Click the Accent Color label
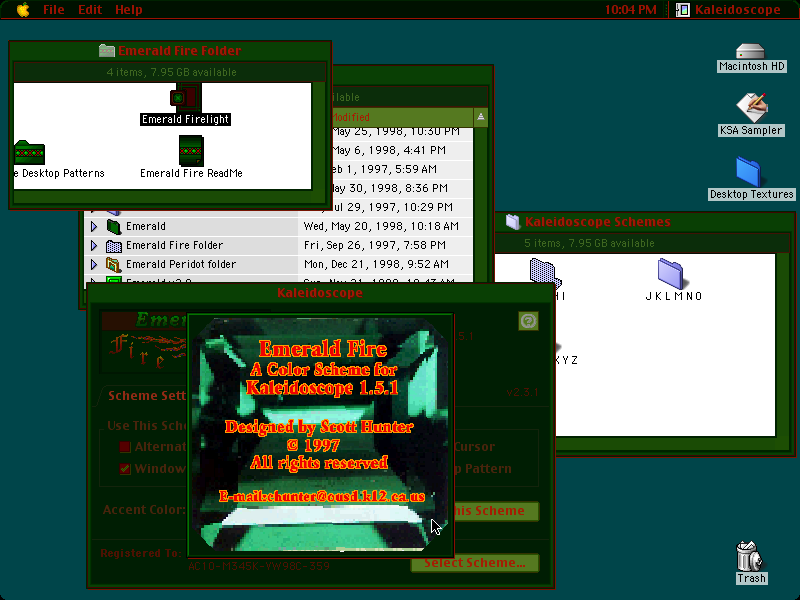This screenshot has width=800, height=600. (143, 510)
